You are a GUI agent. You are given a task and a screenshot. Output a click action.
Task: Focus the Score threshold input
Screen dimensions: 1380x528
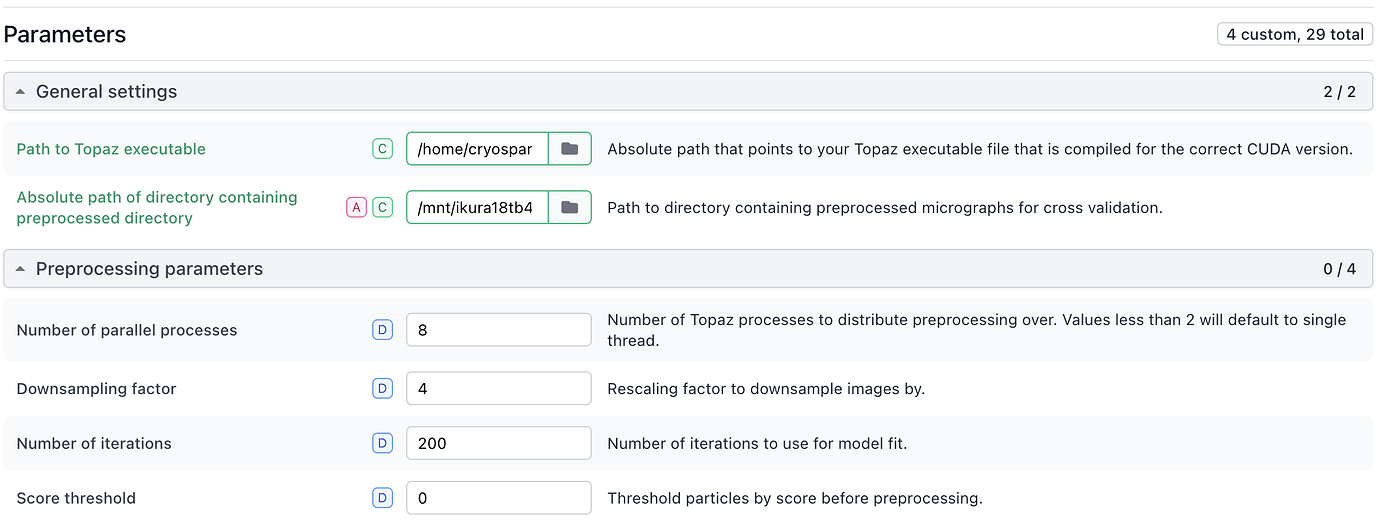coord(499,498)
